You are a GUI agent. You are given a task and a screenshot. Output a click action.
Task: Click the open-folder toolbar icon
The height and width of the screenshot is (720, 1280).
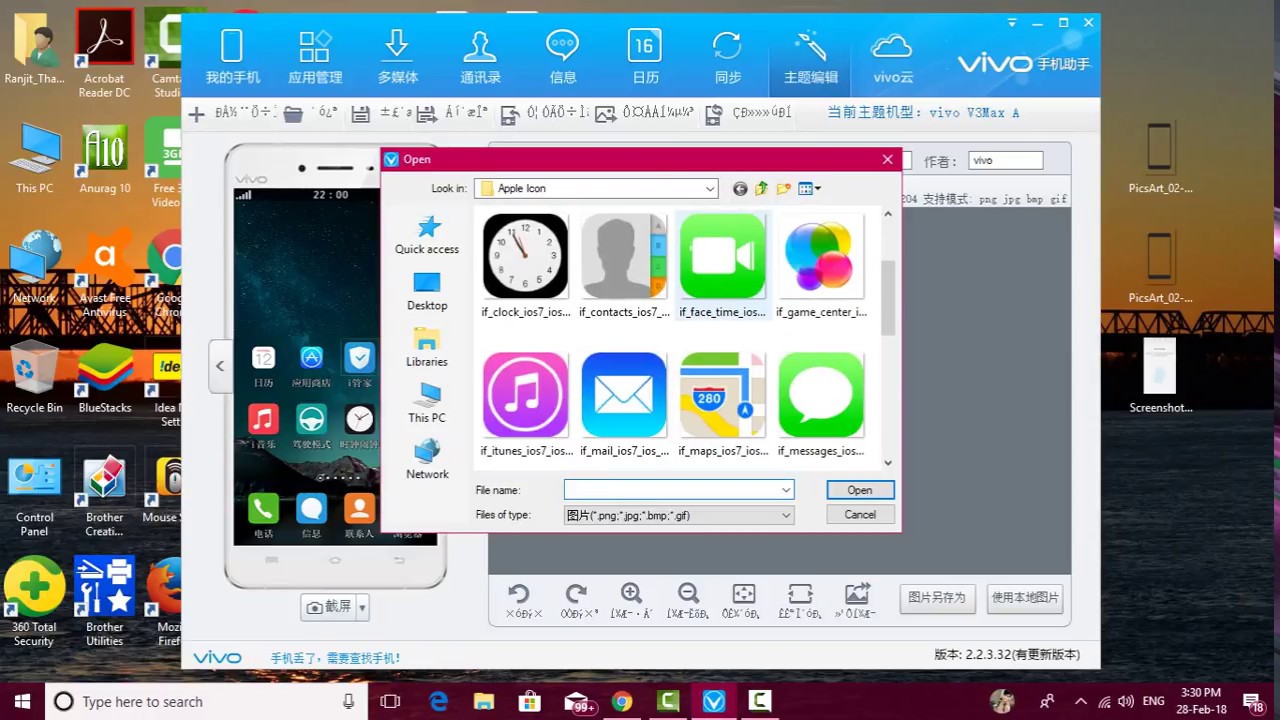pos(293,114)
